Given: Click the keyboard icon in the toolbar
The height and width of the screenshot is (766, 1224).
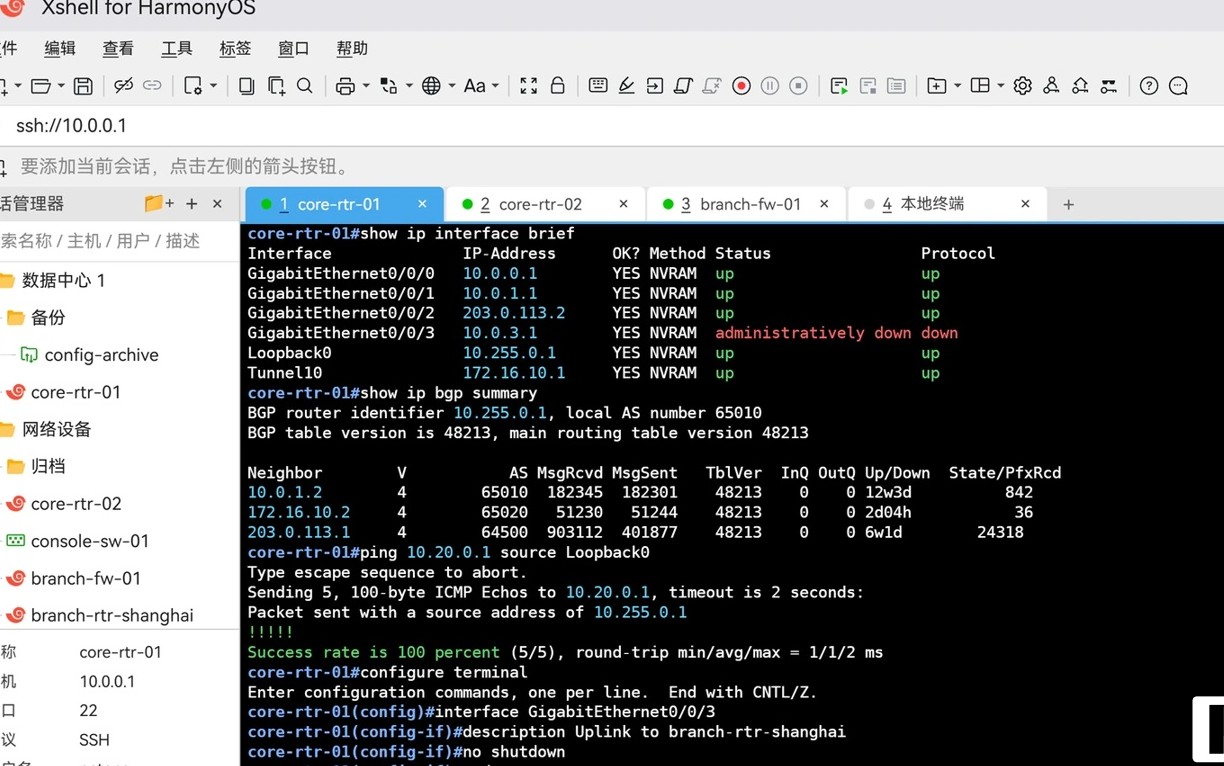Looking at the screenshot, I should pos(598,86).
